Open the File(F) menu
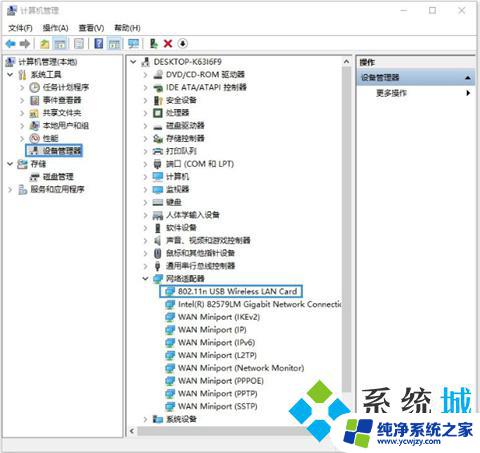 pos(20,28)
